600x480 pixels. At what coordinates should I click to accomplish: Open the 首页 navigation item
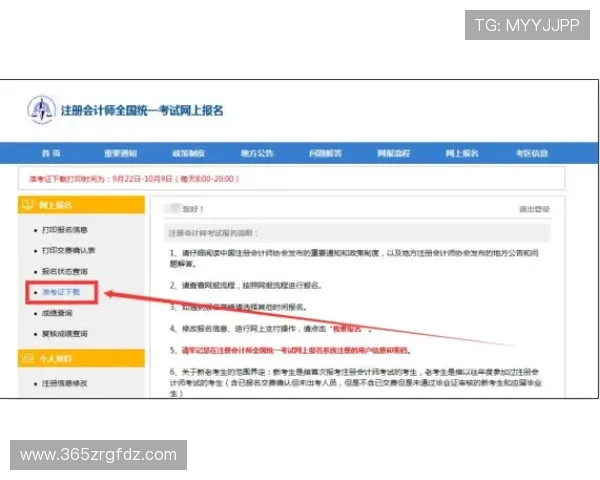[51, 153]
